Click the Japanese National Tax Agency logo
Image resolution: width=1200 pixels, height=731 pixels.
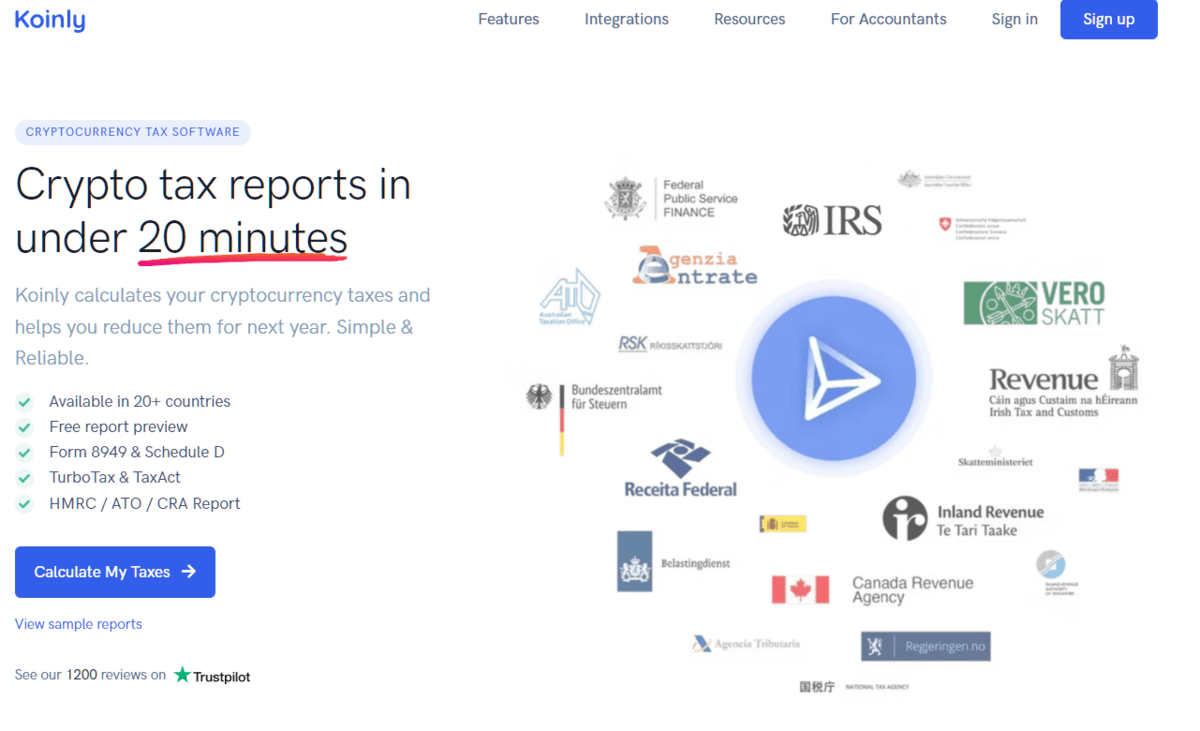click(854, 687)
